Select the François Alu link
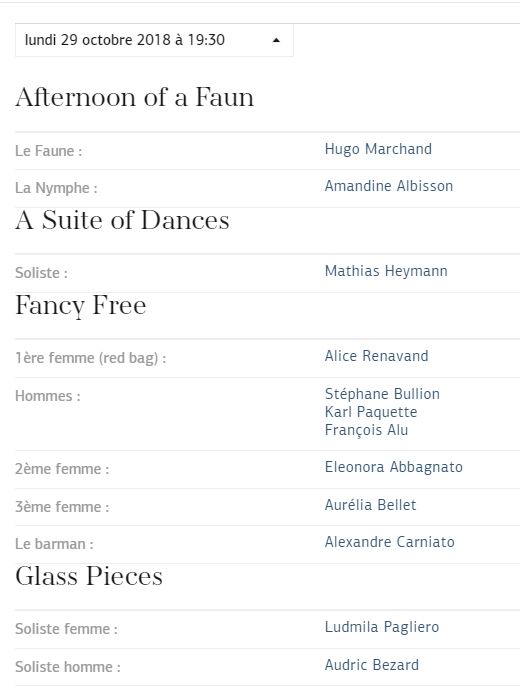This screenshot has width=520, height=694. click(x=366, y=430)
